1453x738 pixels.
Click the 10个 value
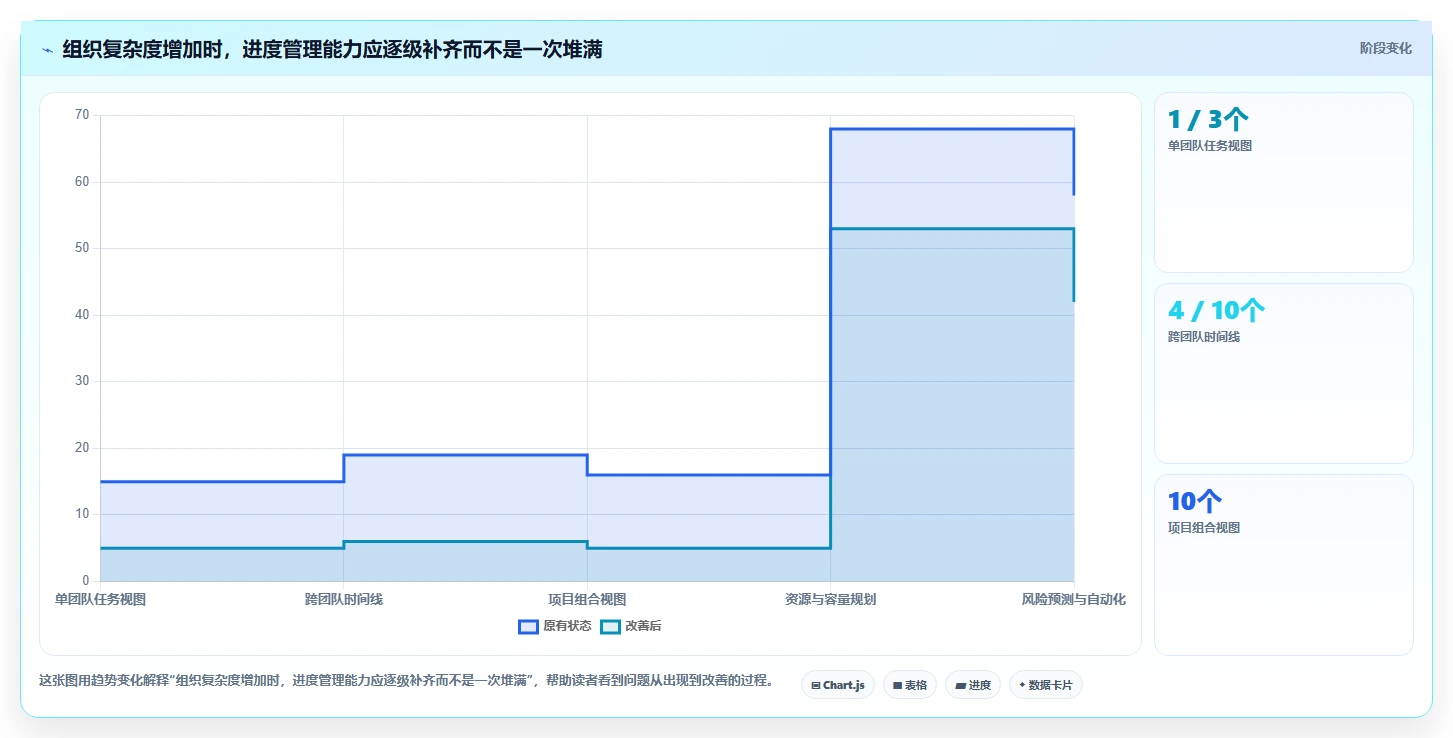pyautogui.click(x=1195, y=501)
